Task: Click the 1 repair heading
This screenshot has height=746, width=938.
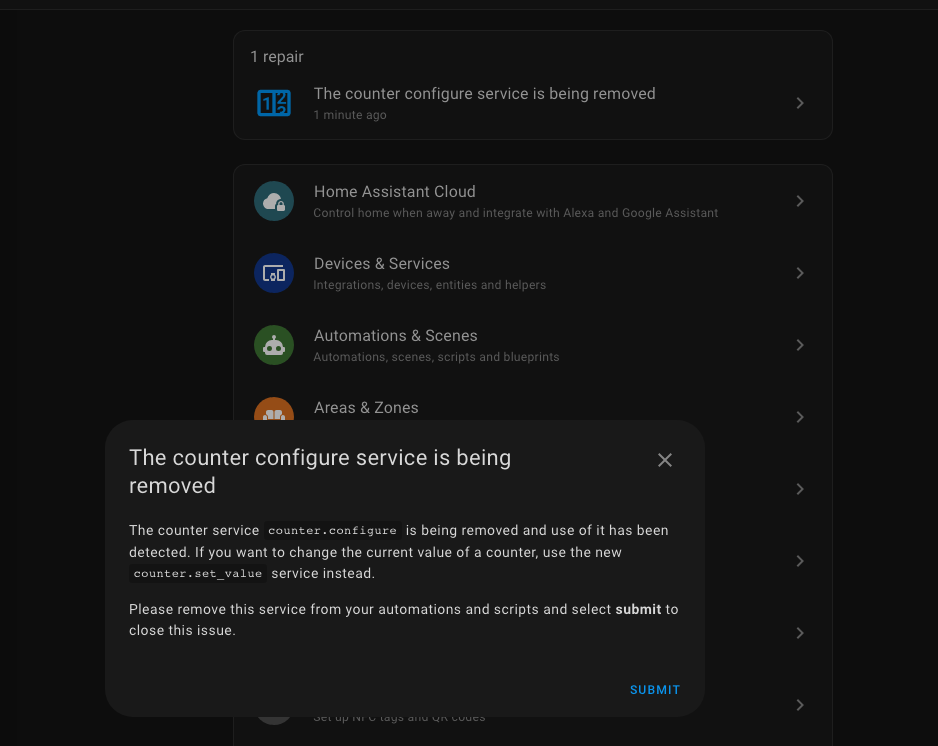Action: [277, 57]
